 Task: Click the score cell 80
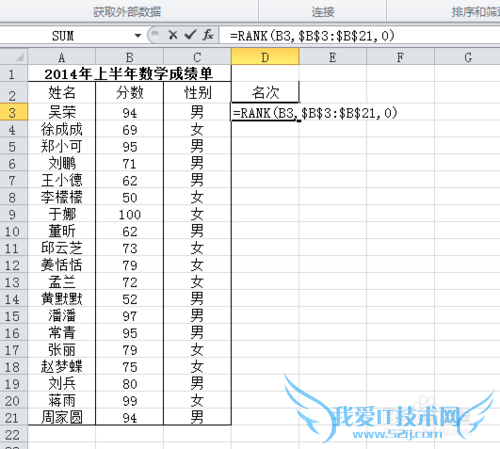coord(130,384)
